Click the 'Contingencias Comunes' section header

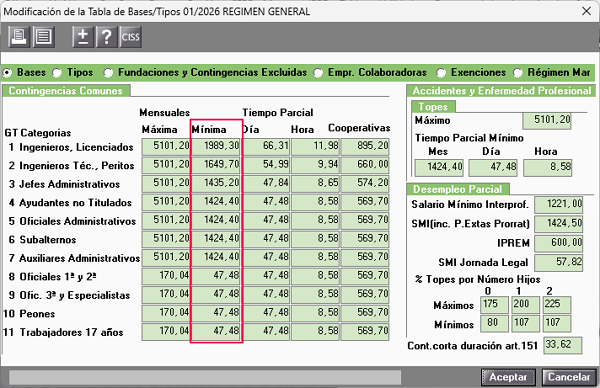coord(66,91)
